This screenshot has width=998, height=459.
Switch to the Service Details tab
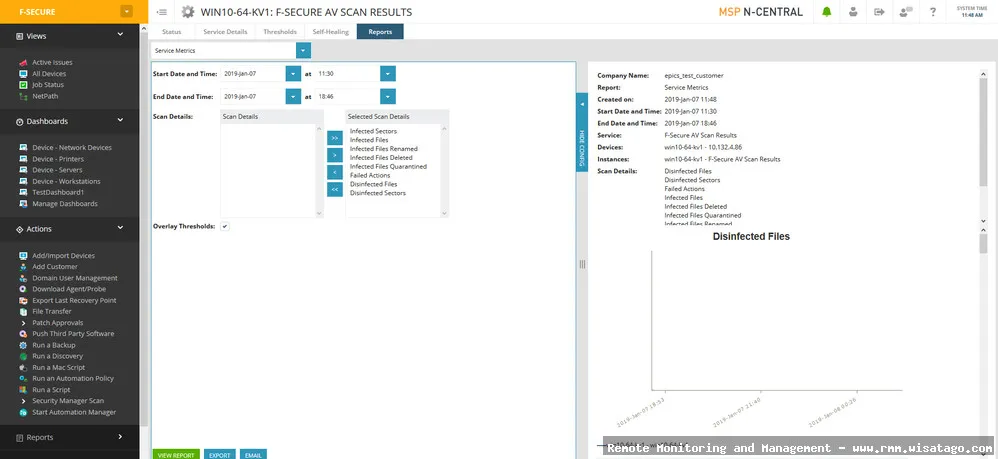pyautogui.click(x=225, y=32)
